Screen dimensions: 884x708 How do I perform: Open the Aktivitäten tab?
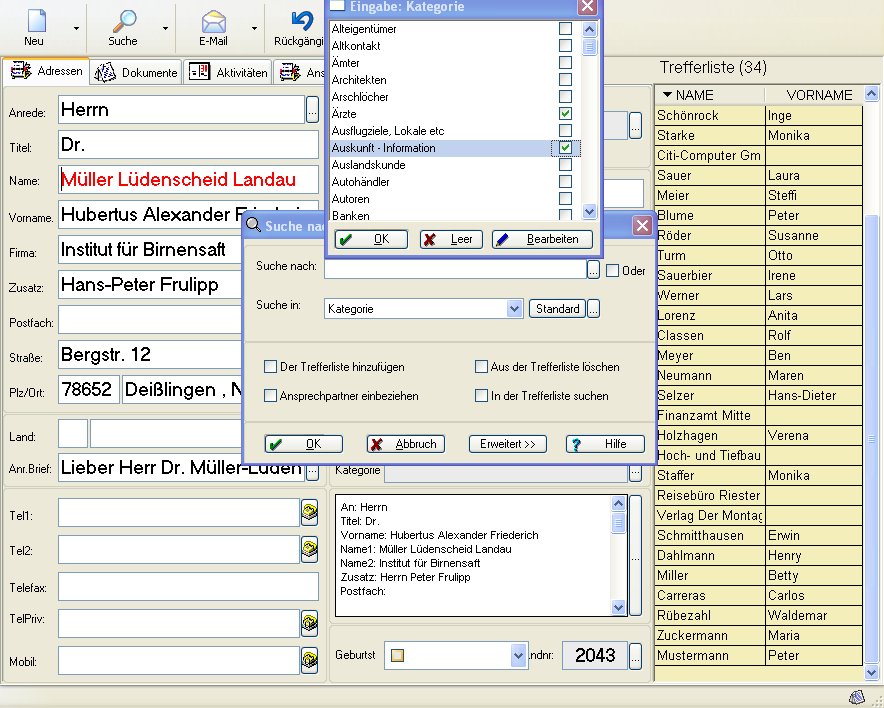point(229,72)
